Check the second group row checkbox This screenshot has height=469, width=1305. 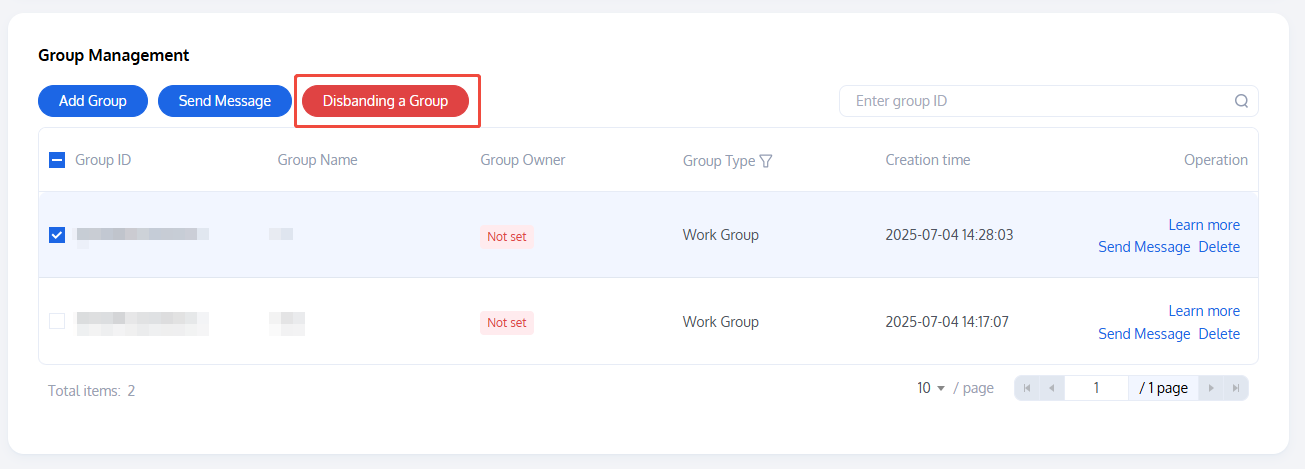57,321
